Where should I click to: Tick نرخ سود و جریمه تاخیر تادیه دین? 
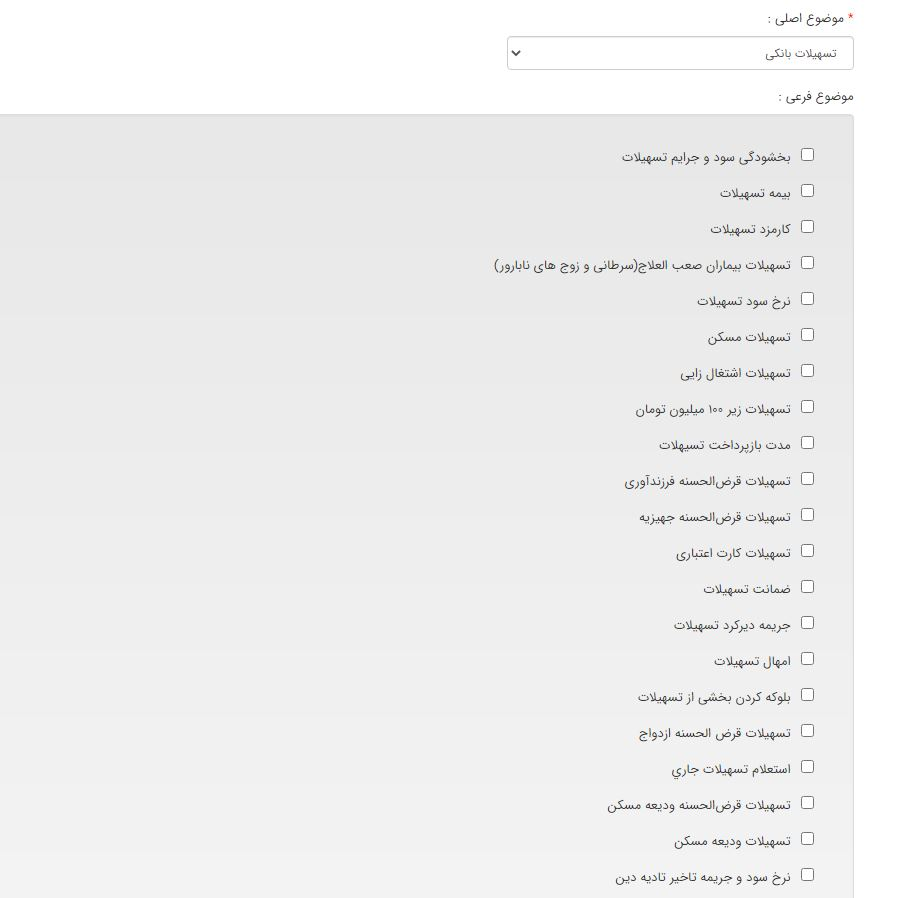point(808,875)
